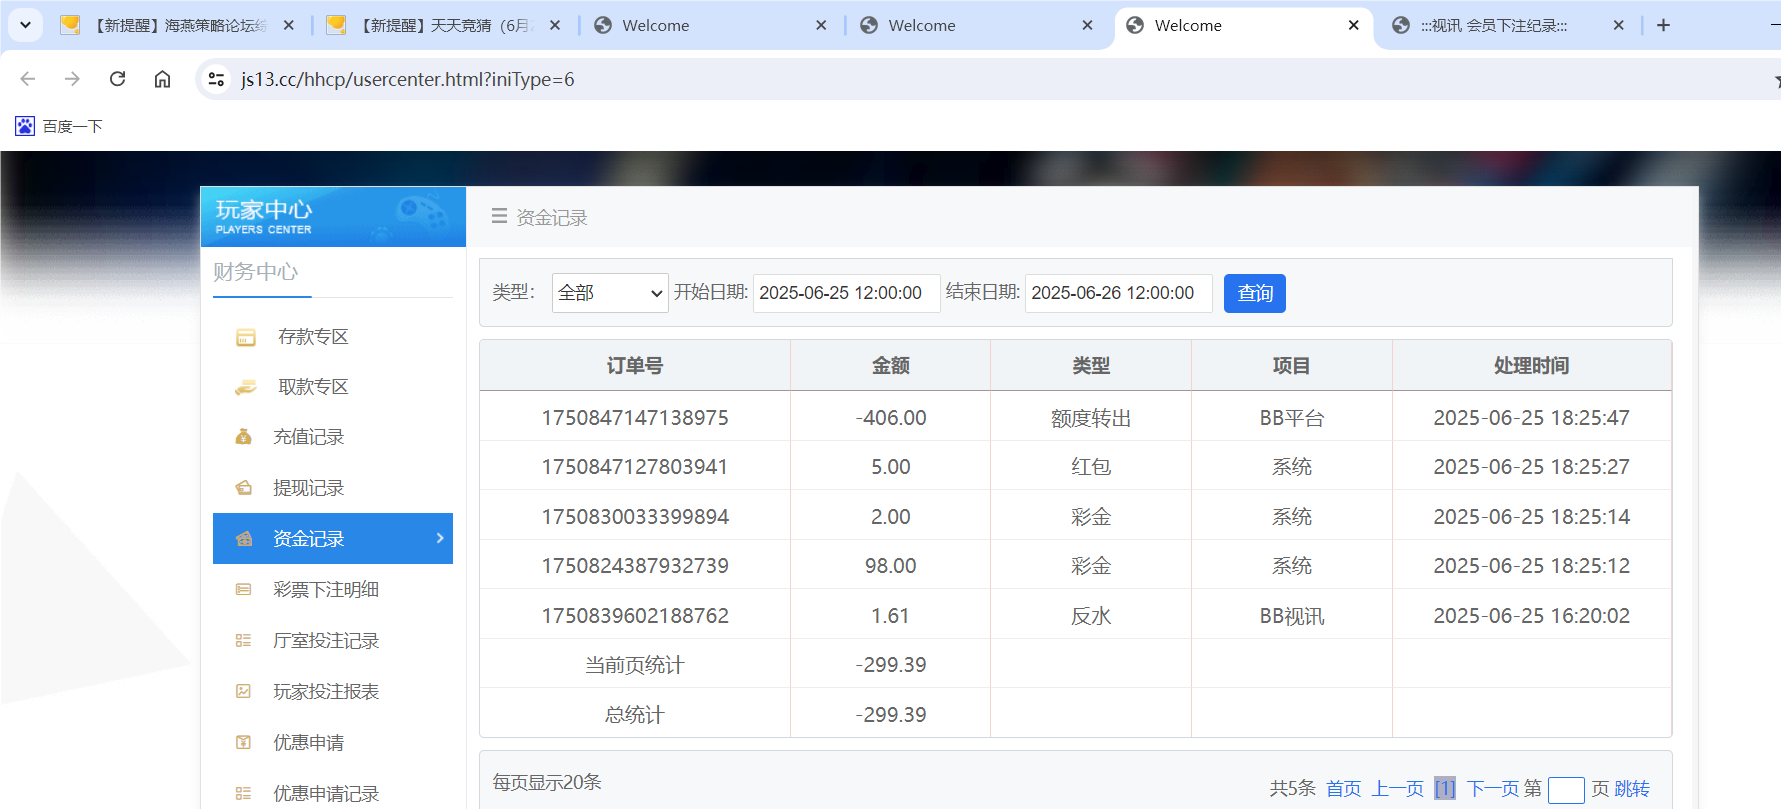Click the 提现记录 sidebar icon
This screenshot has height=809, width=1781.
[243, 488]
